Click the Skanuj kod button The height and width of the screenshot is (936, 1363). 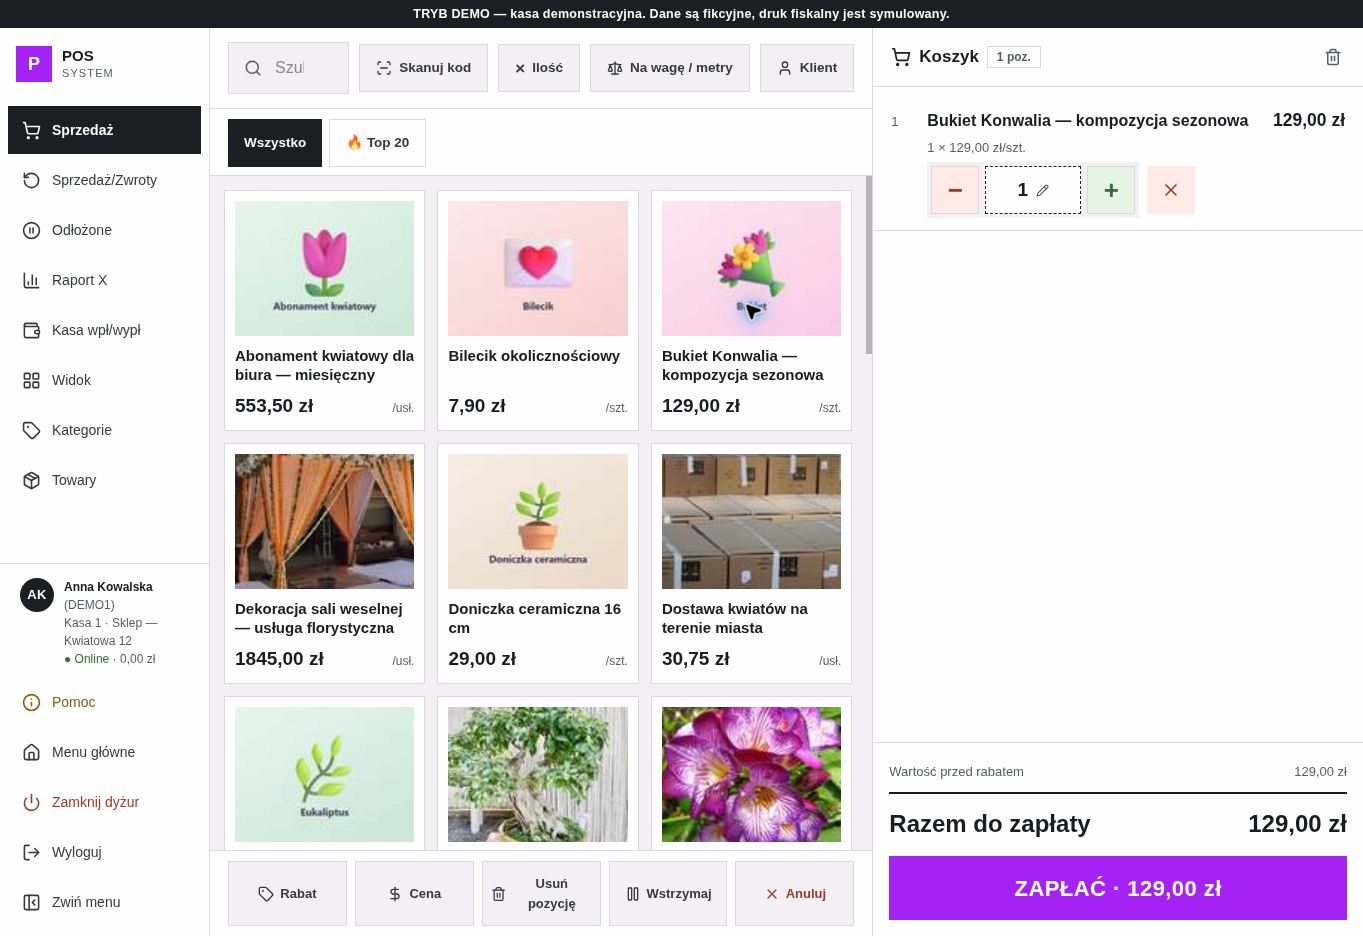tap(423, 68)
